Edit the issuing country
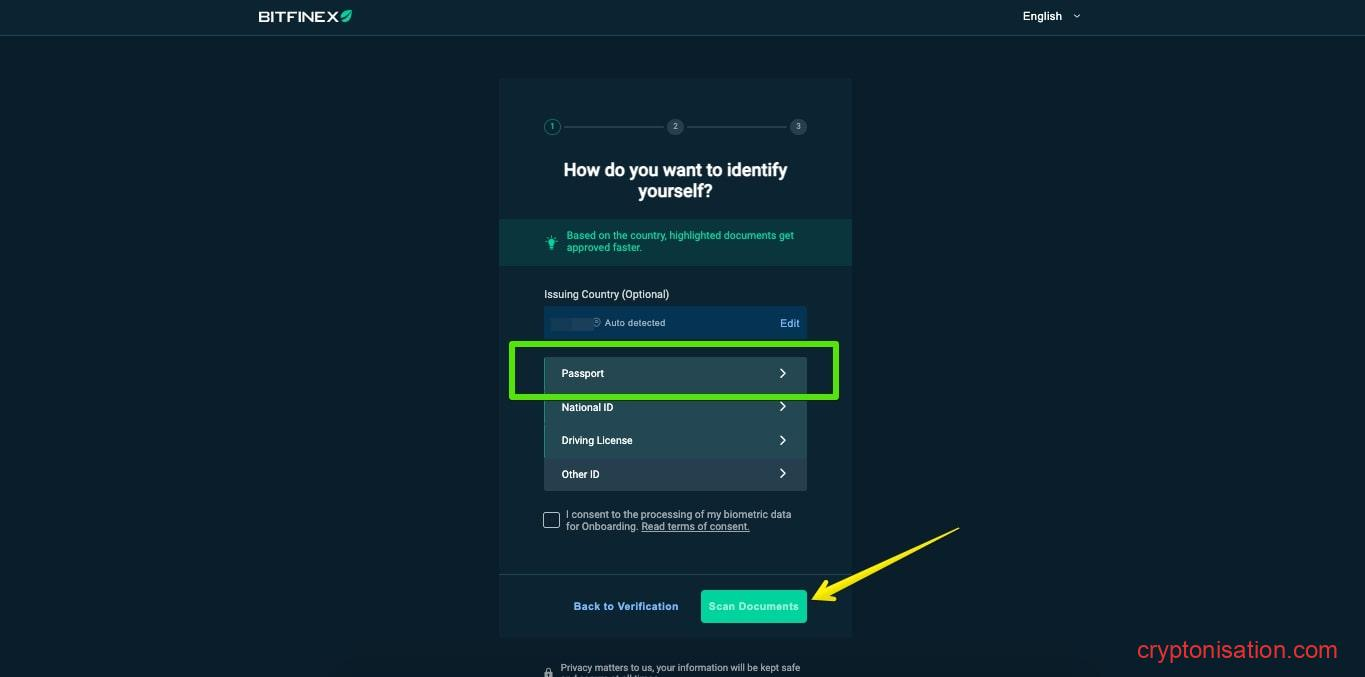This screenshot has height=677, width=1365. tap(790, 323)
